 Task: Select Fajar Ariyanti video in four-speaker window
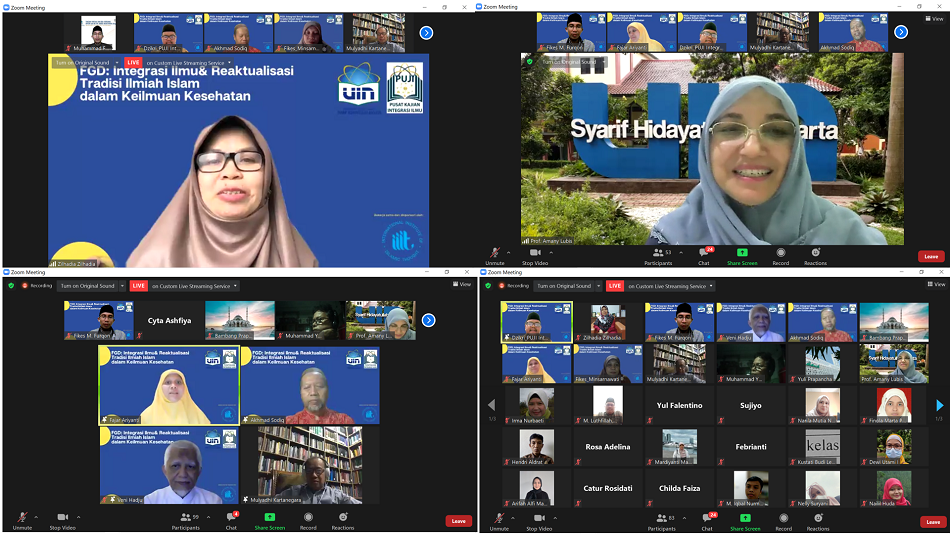(x=169, y=385)
